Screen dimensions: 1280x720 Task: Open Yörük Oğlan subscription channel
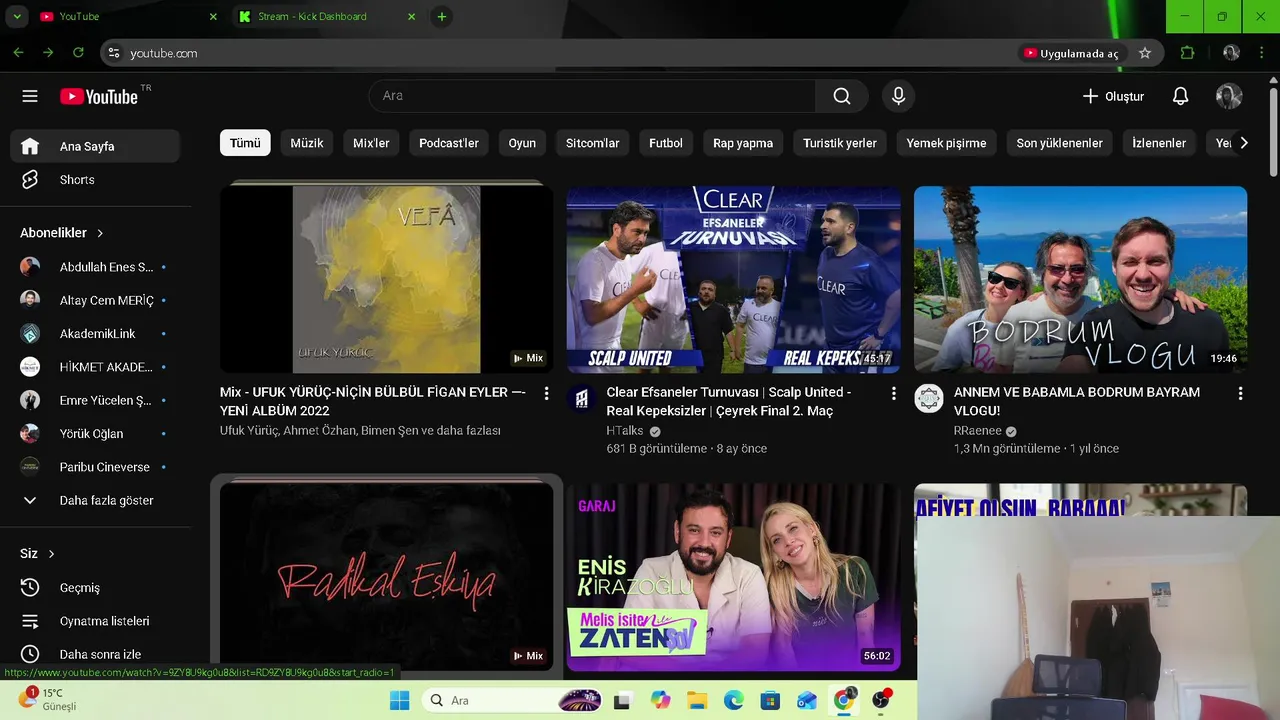pos(95,434)
